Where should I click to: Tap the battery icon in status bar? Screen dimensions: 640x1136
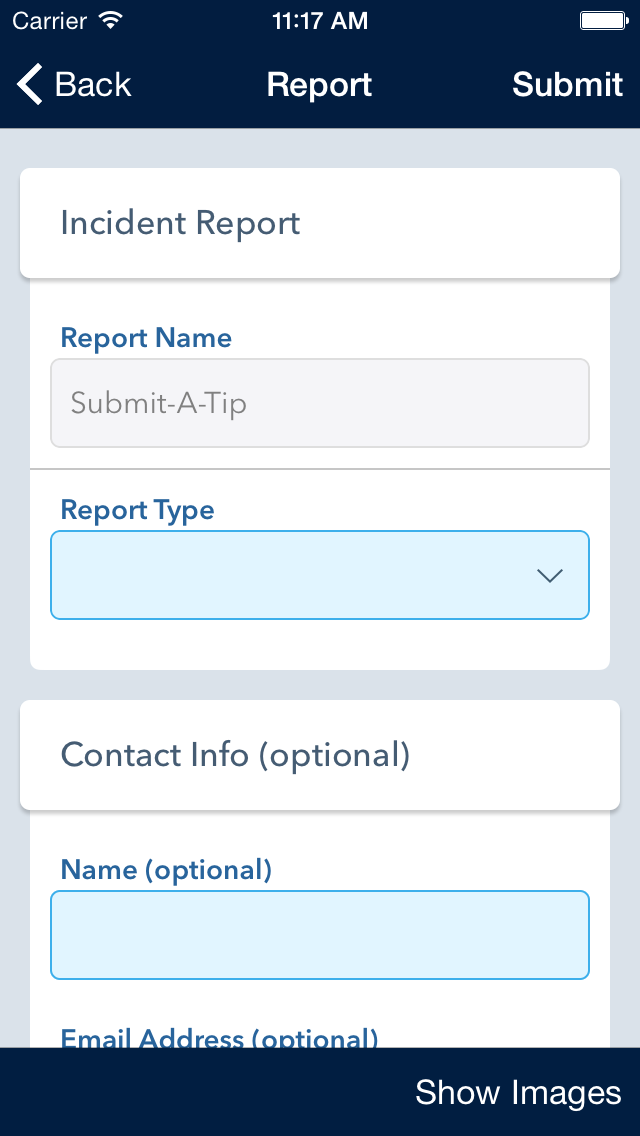(x=604, y=21)
